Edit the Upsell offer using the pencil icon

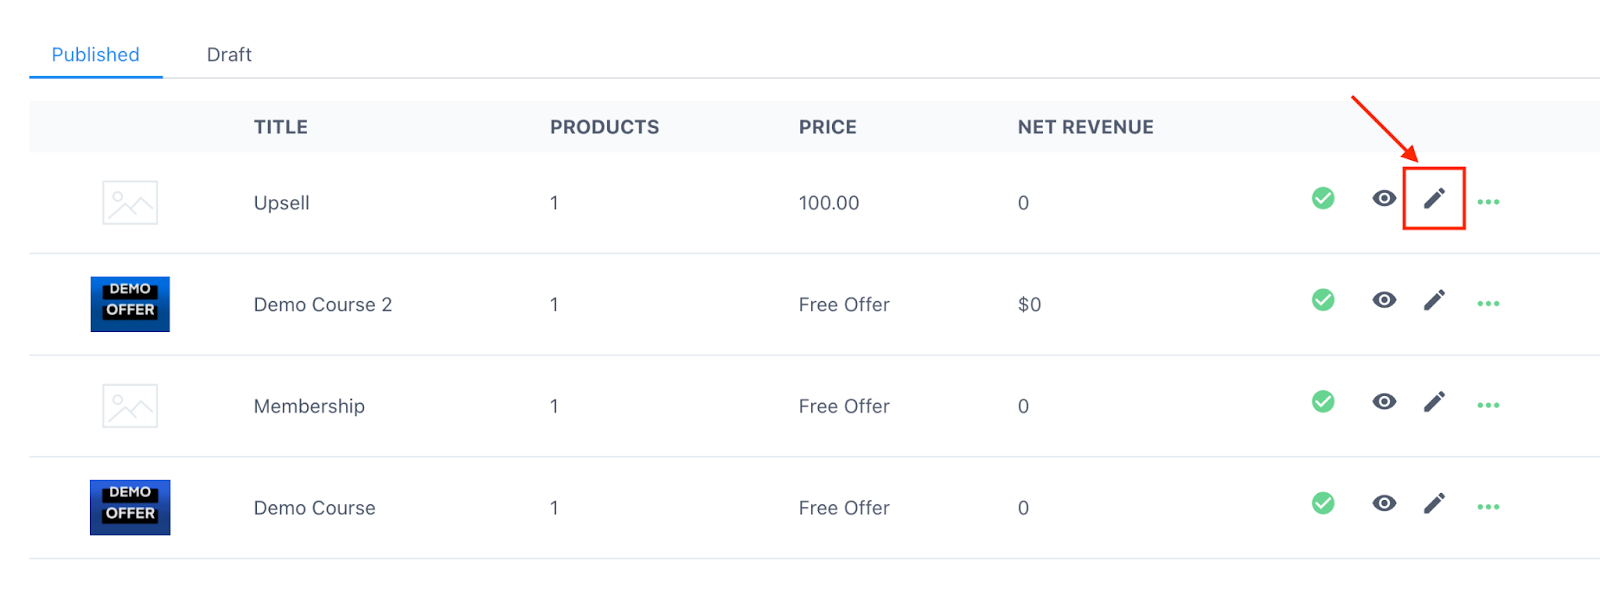point(1434,199)
